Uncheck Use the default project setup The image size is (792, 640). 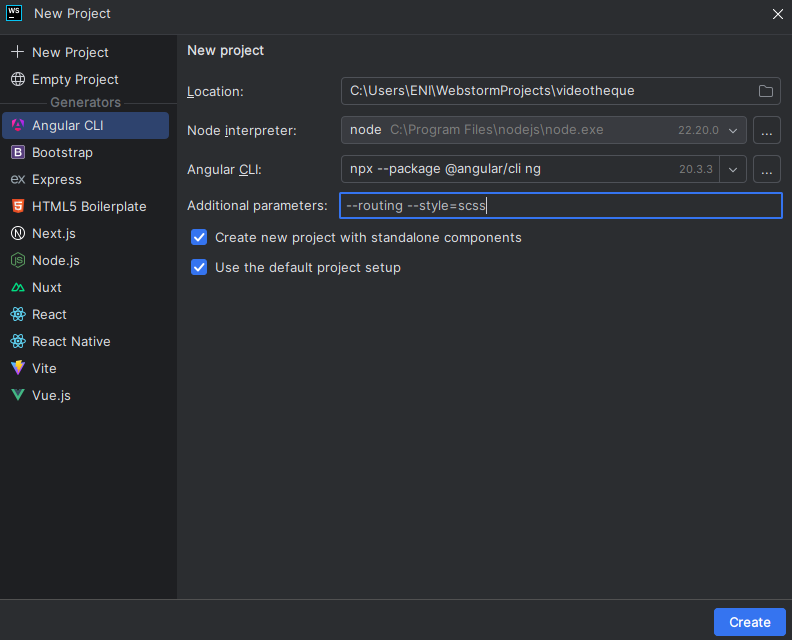tap(199, 268)
